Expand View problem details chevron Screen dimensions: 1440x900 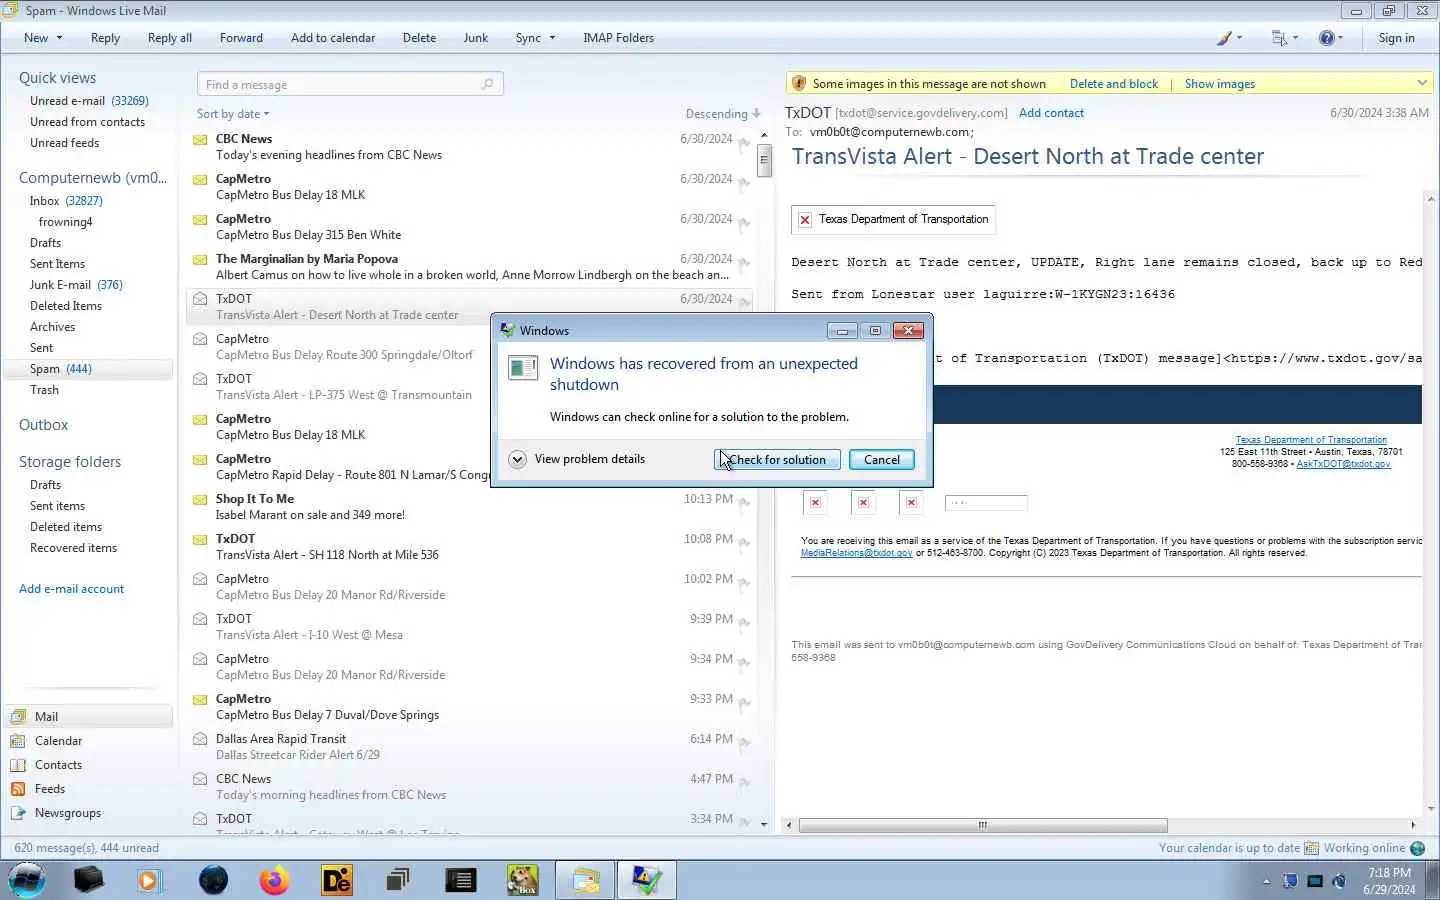(x=517, y=459)
